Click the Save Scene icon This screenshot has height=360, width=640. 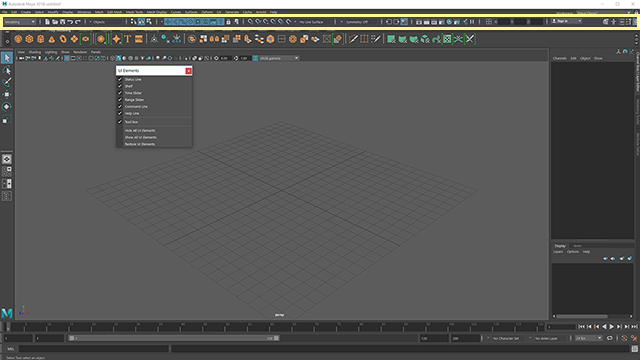tap(62, 22)
